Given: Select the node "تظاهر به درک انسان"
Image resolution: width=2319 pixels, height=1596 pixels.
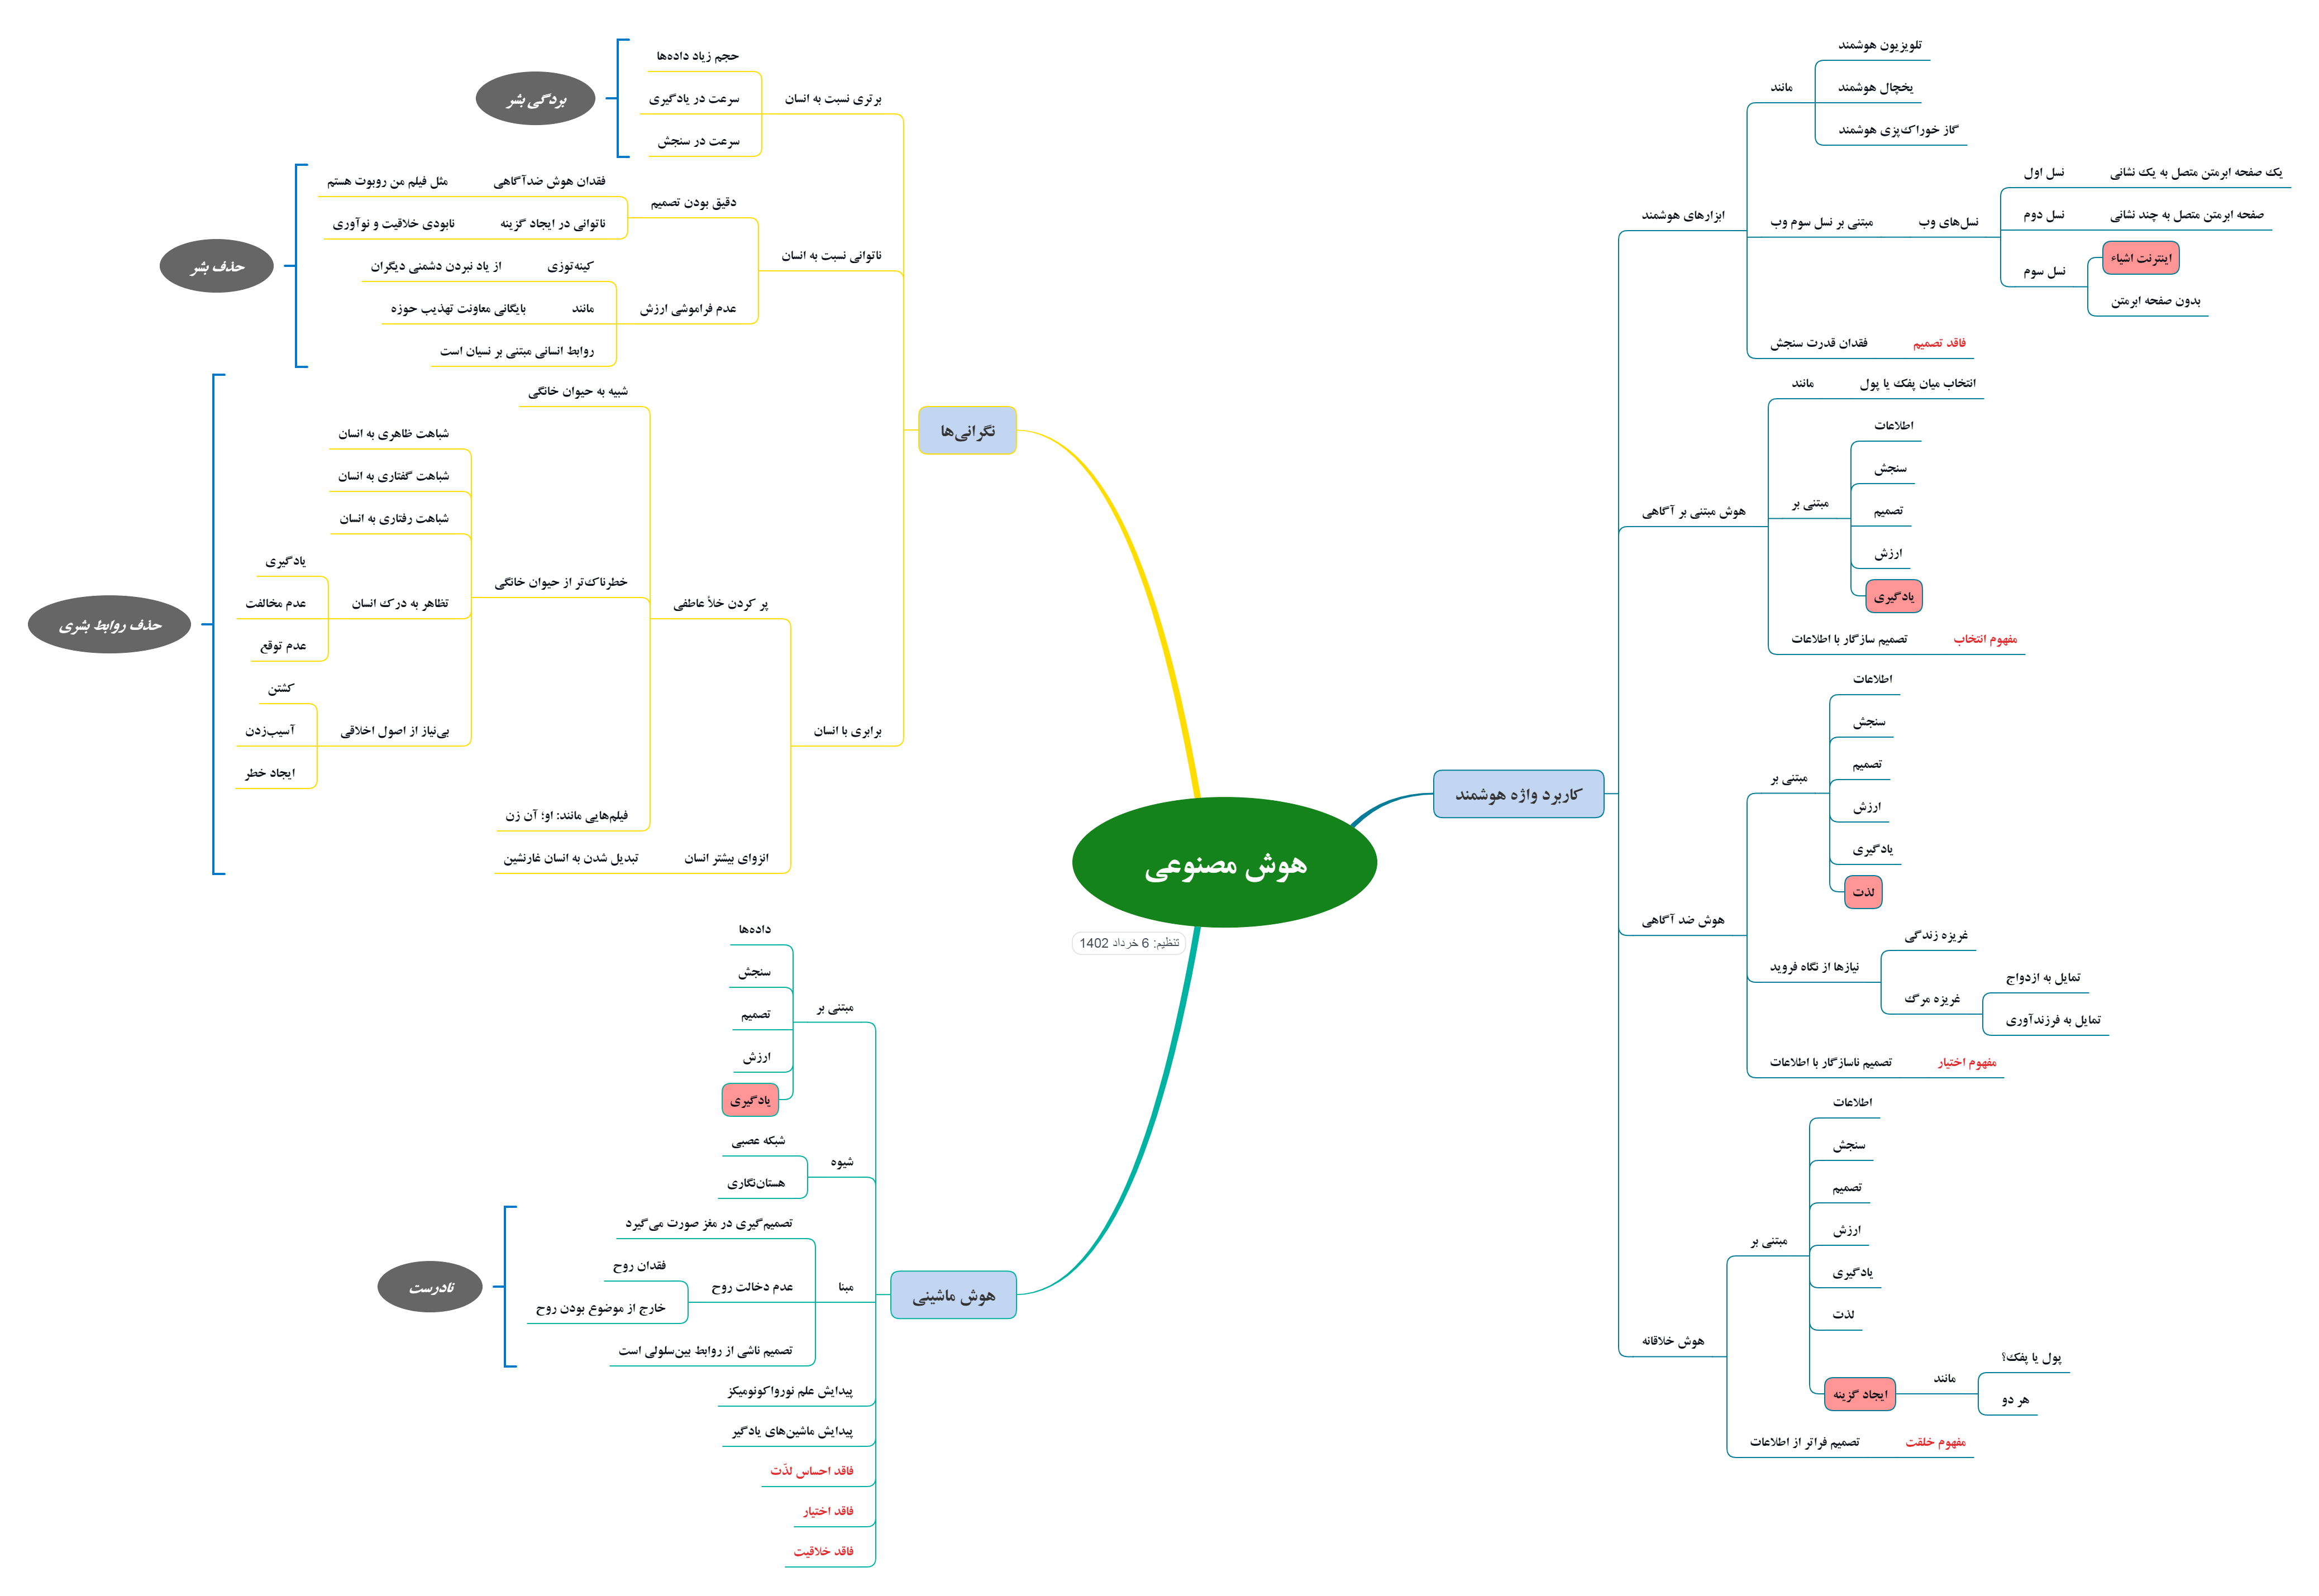Looking at the screenshot, I should coord(400,603).
